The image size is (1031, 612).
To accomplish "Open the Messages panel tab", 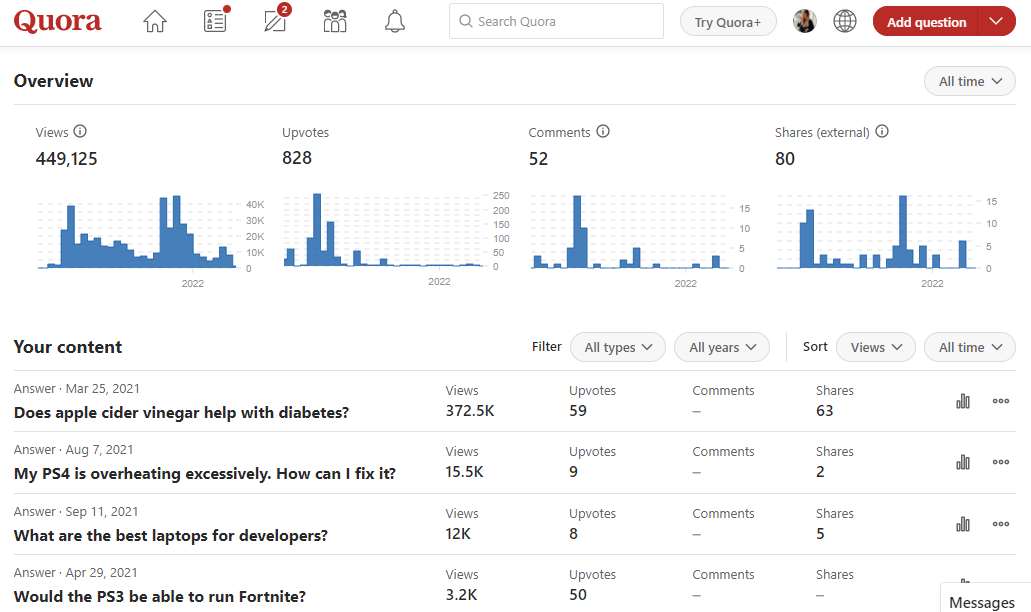I will (981, 601).
